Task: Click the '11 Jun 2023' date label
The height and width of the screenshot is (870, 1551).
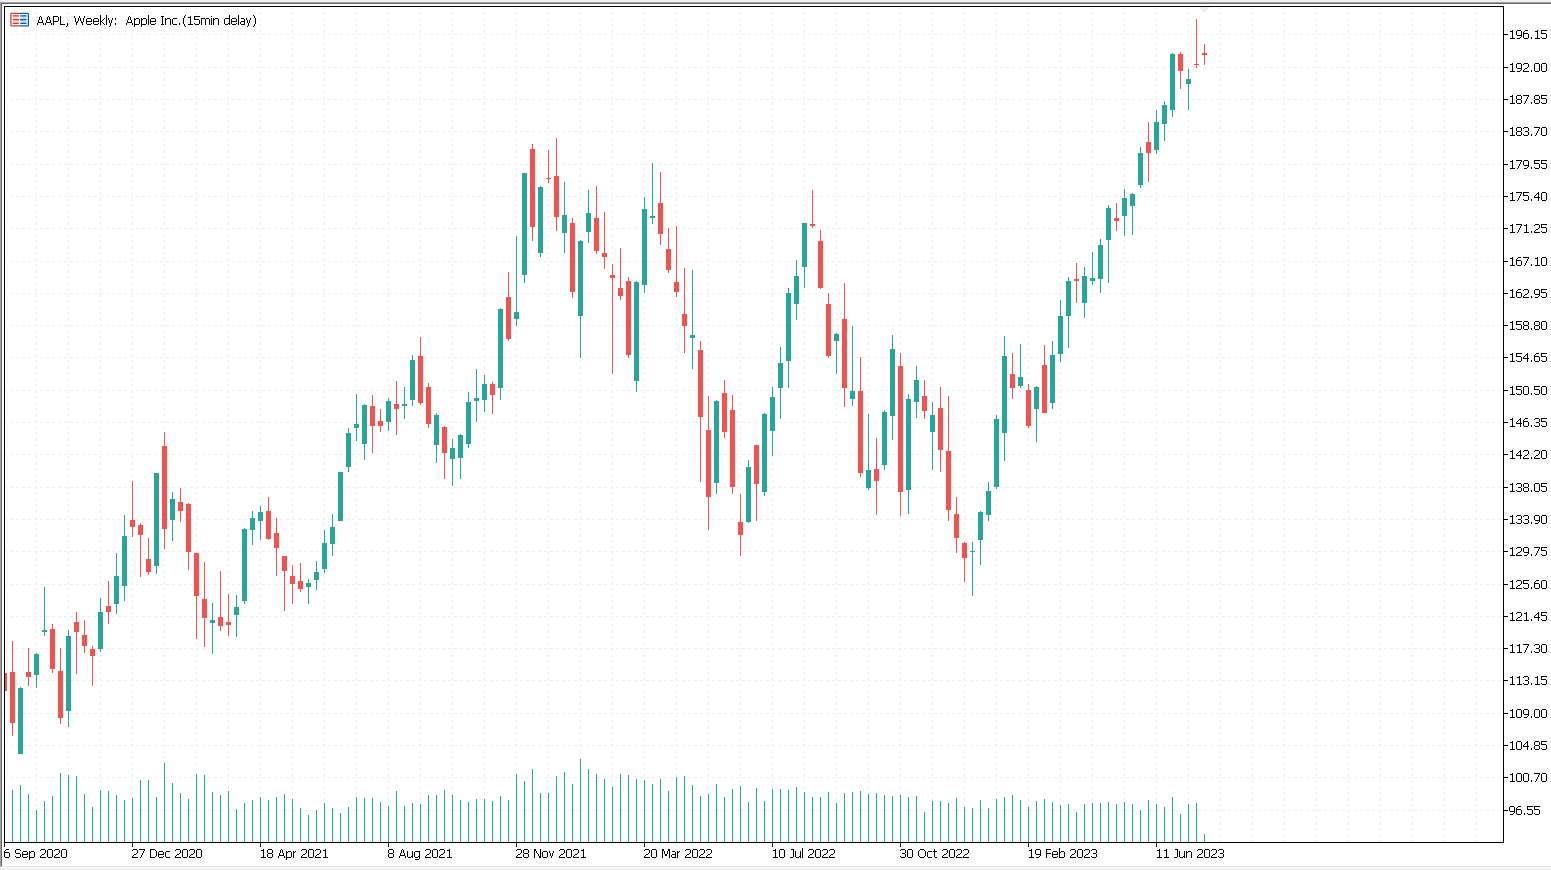Action: [1190, 854]
